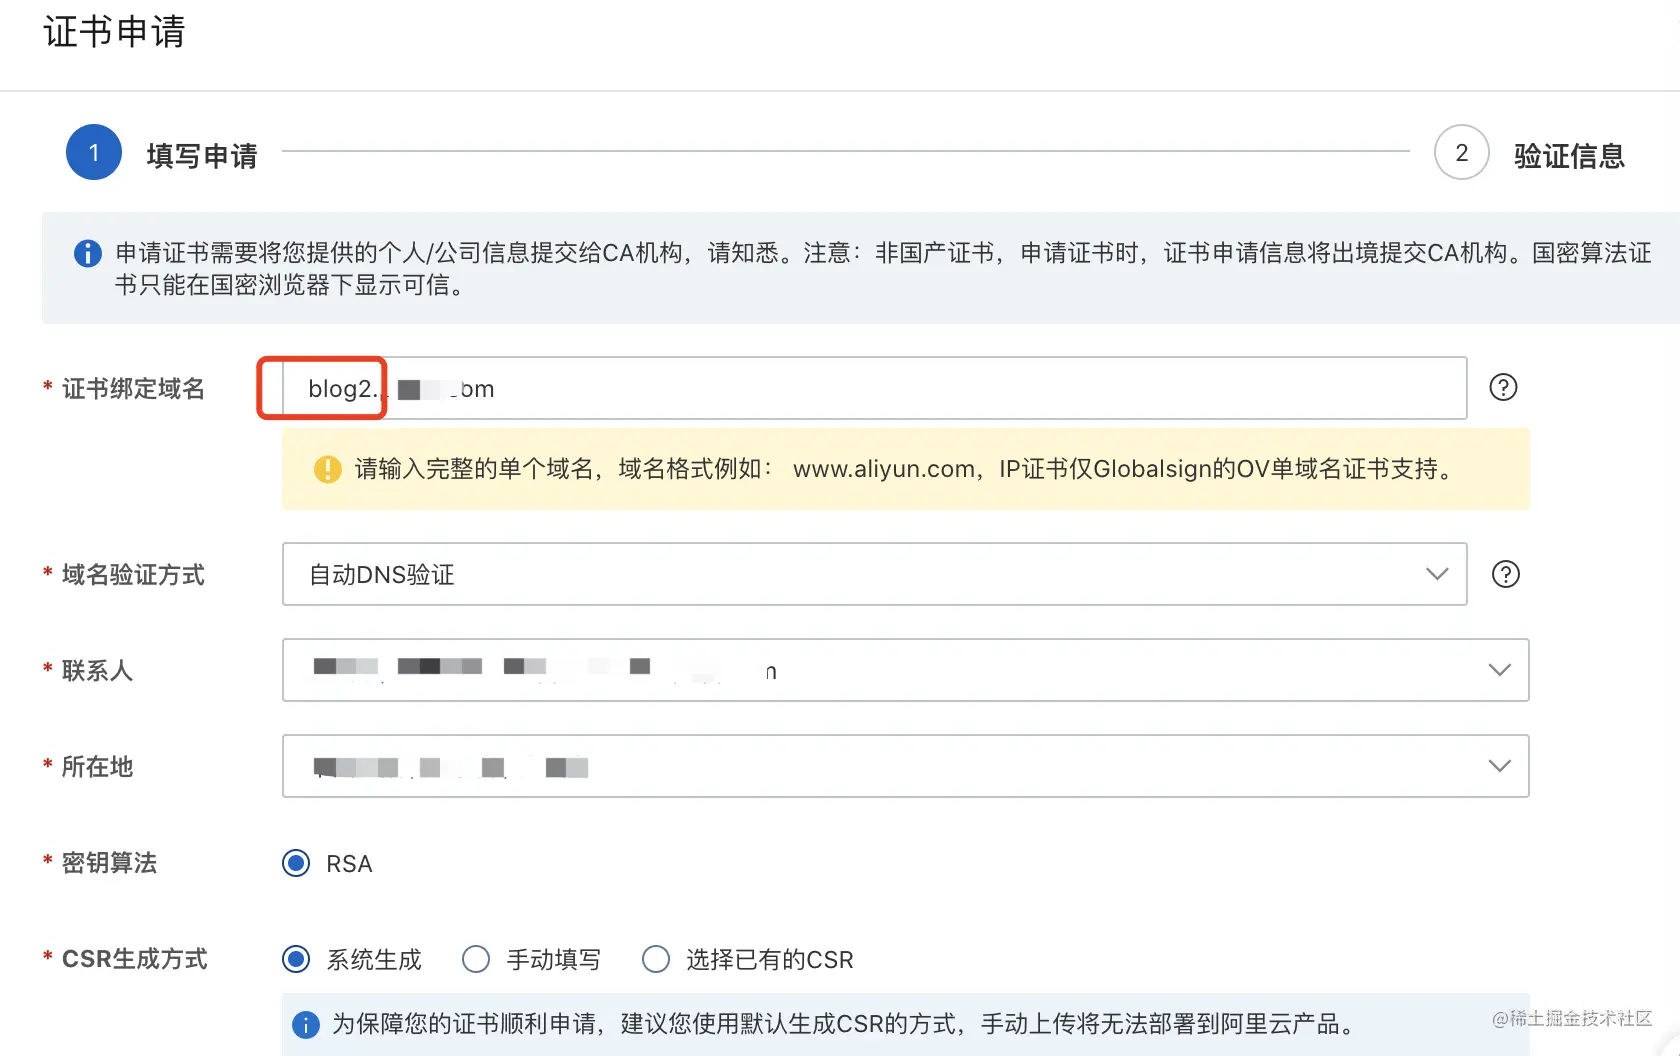
Task: Click 联系人 field label
Action: (97, 671)
